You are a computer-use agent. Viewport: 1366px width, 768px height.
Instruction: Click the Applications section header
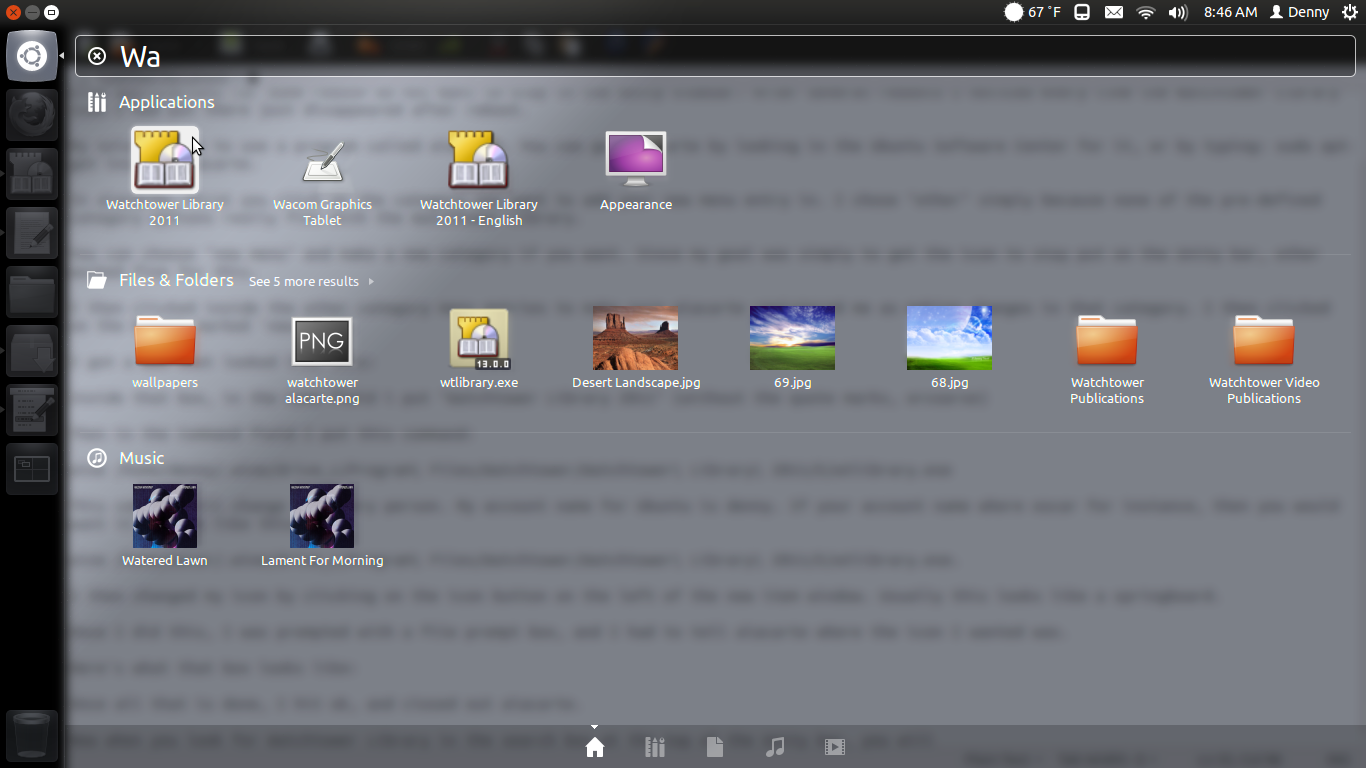(151, 102)
